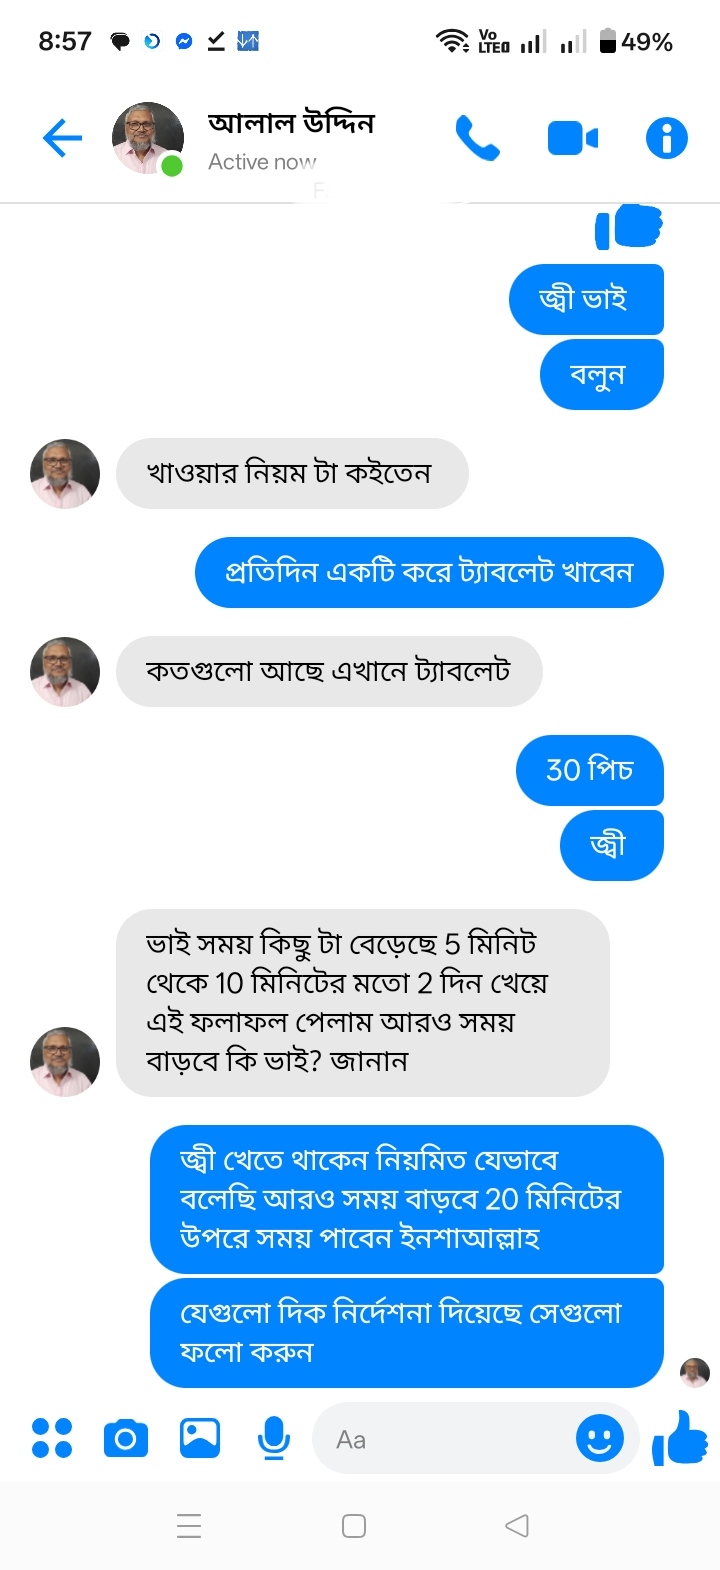Select the sent message '30 পিচ'
The height and width of the screenshot is (1570, 720).
[x=590, y=770]
